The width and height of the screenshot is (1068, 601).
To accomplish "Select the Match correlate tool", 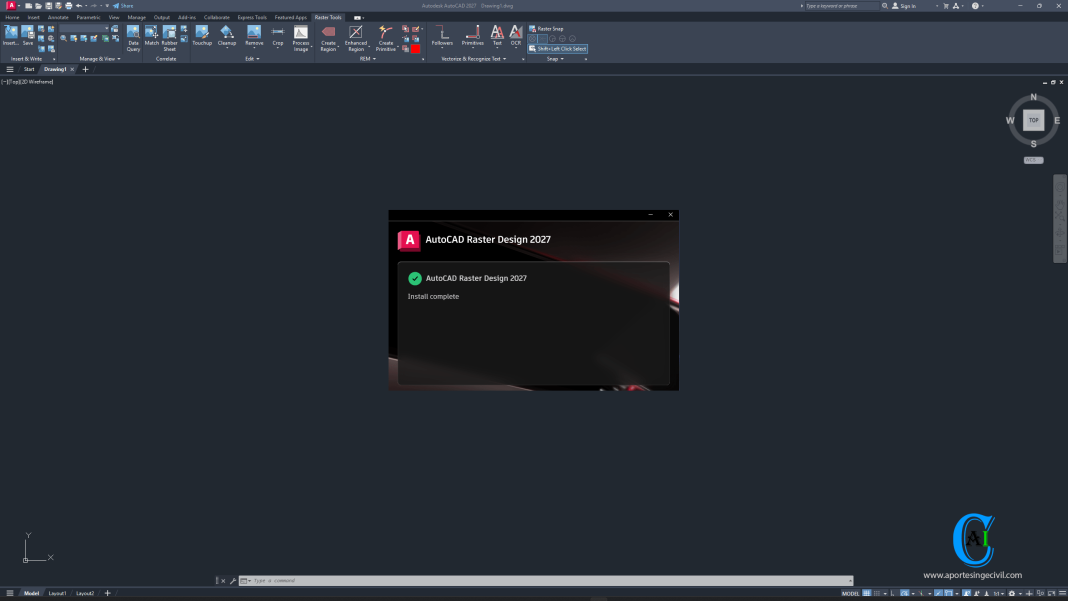I will coord(151,35).
